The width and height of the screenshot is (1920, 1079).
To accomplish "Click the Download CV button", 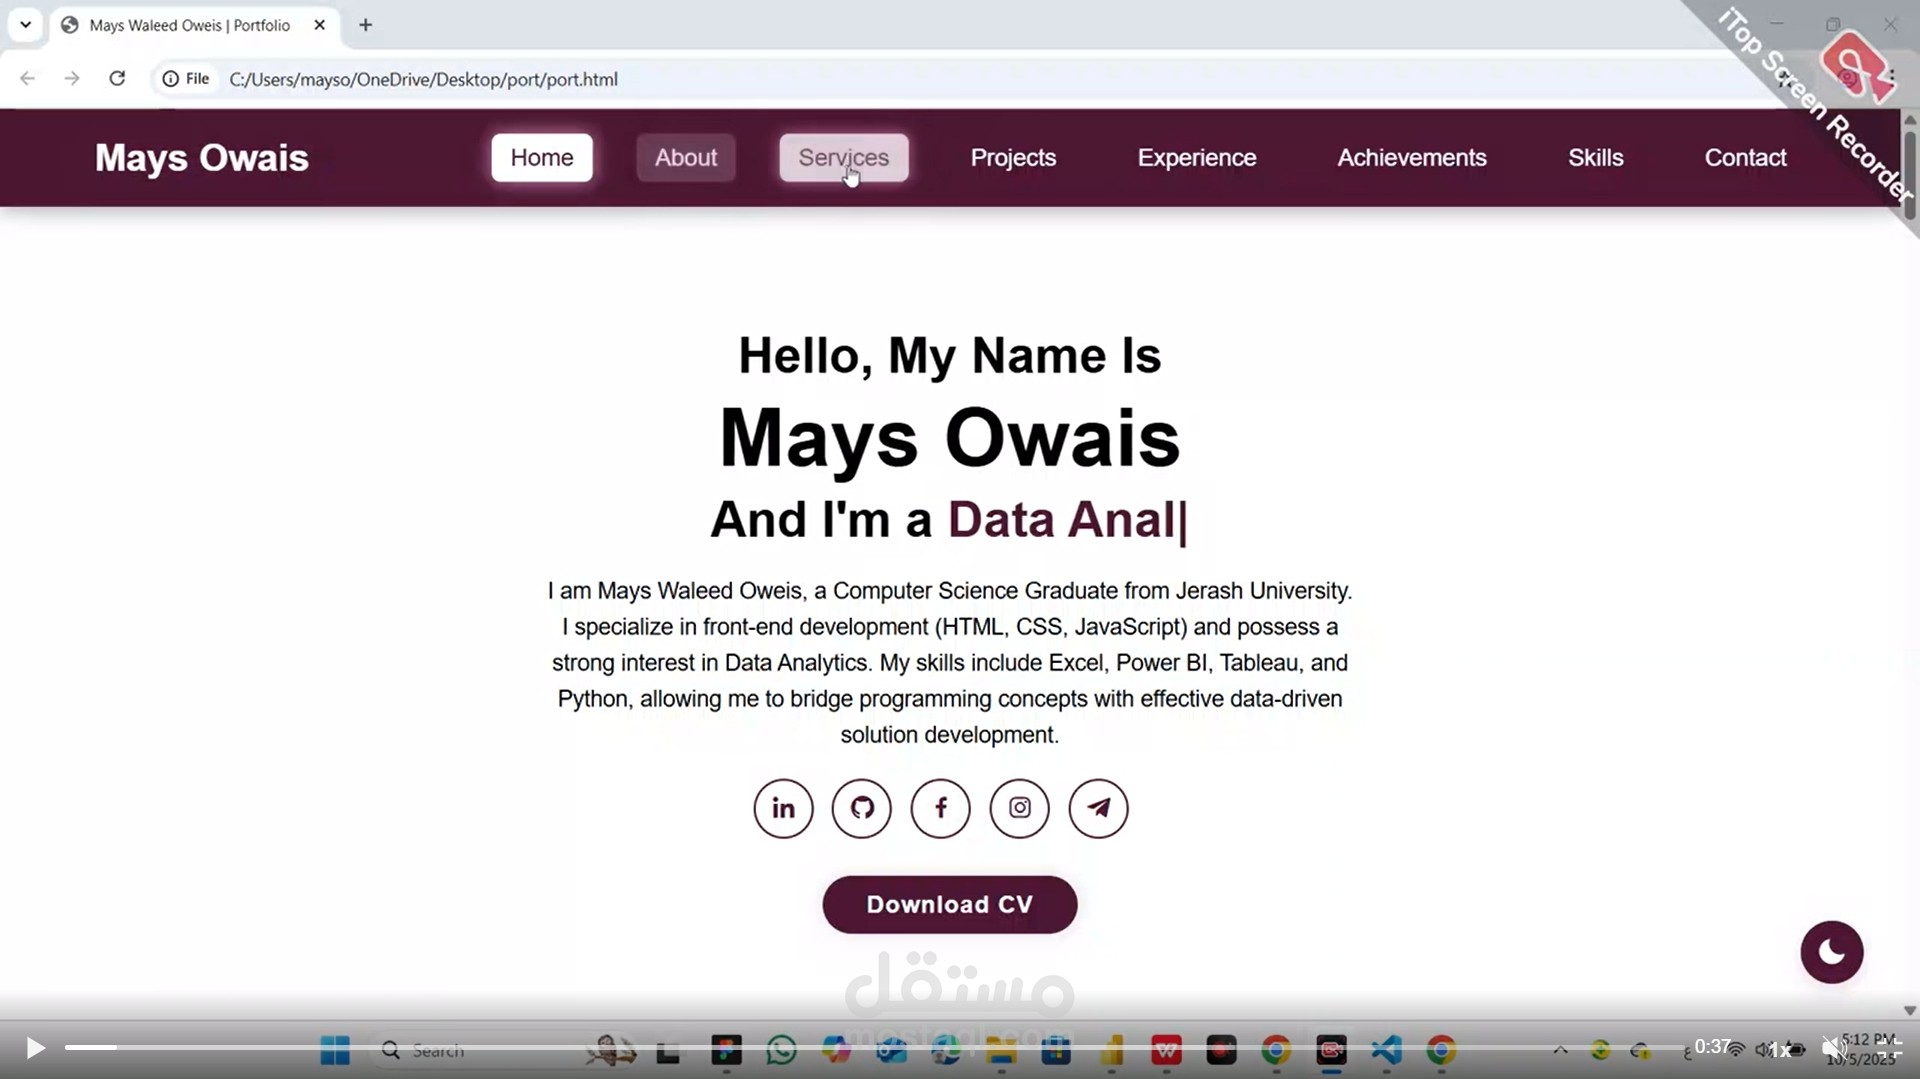I will tap(950, 905).
